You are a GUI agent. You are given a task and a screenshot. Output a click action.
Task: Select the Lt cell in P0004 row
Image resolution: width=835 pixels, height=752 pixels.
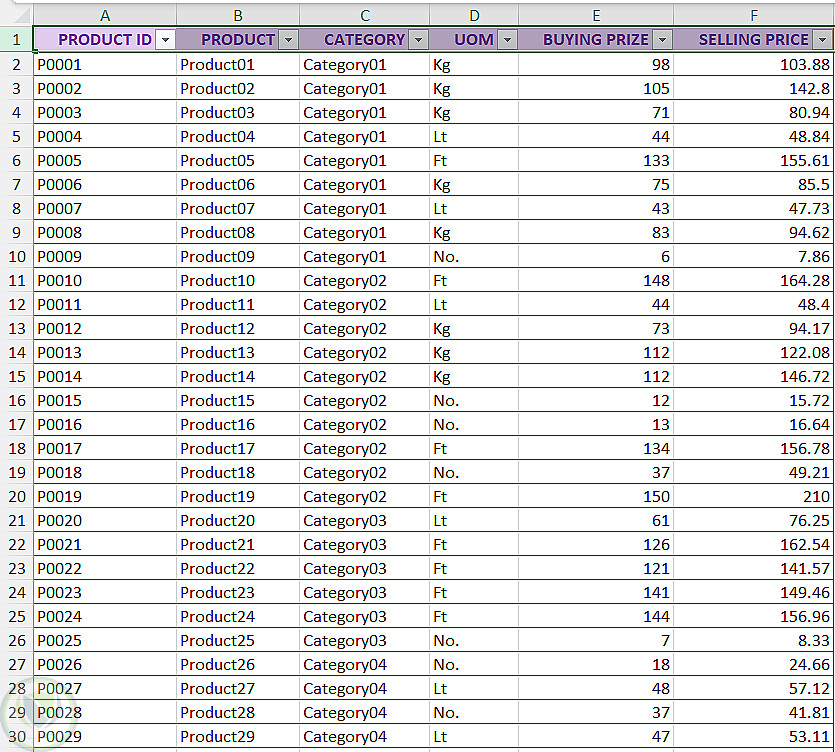tap(474, 136)
